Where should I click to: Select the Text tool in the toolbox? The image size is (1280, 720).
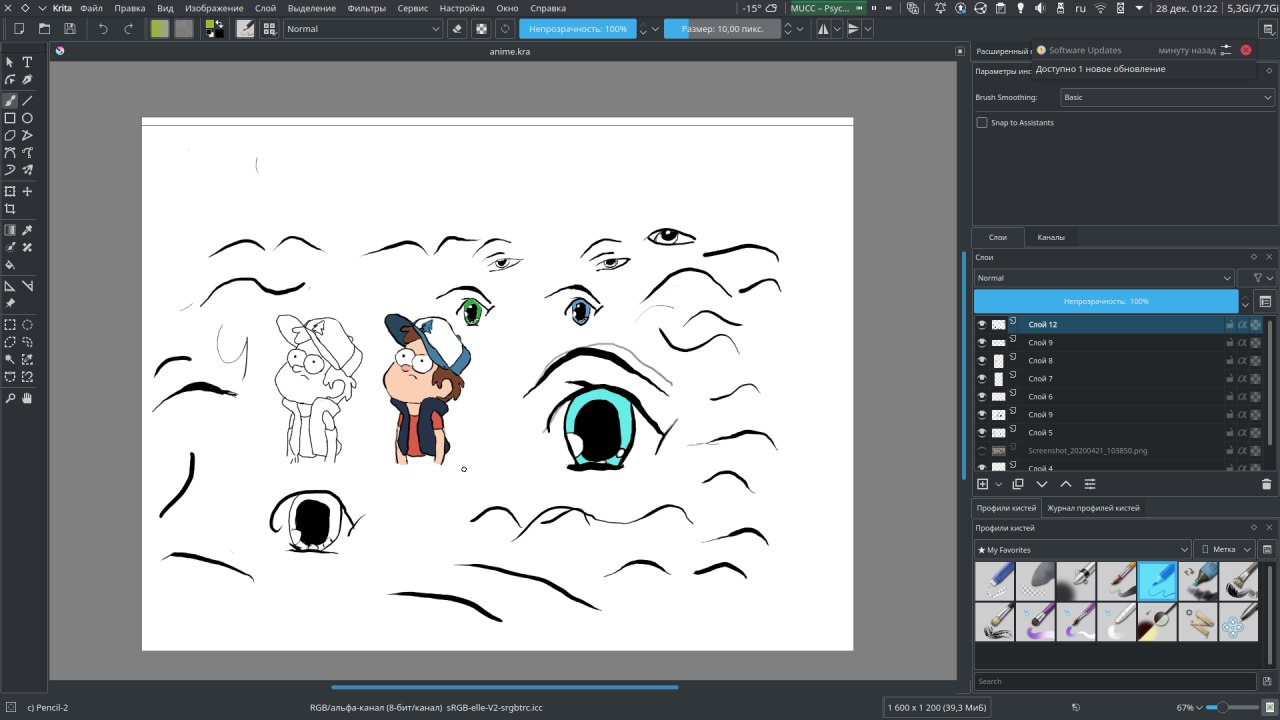(28, 62)
